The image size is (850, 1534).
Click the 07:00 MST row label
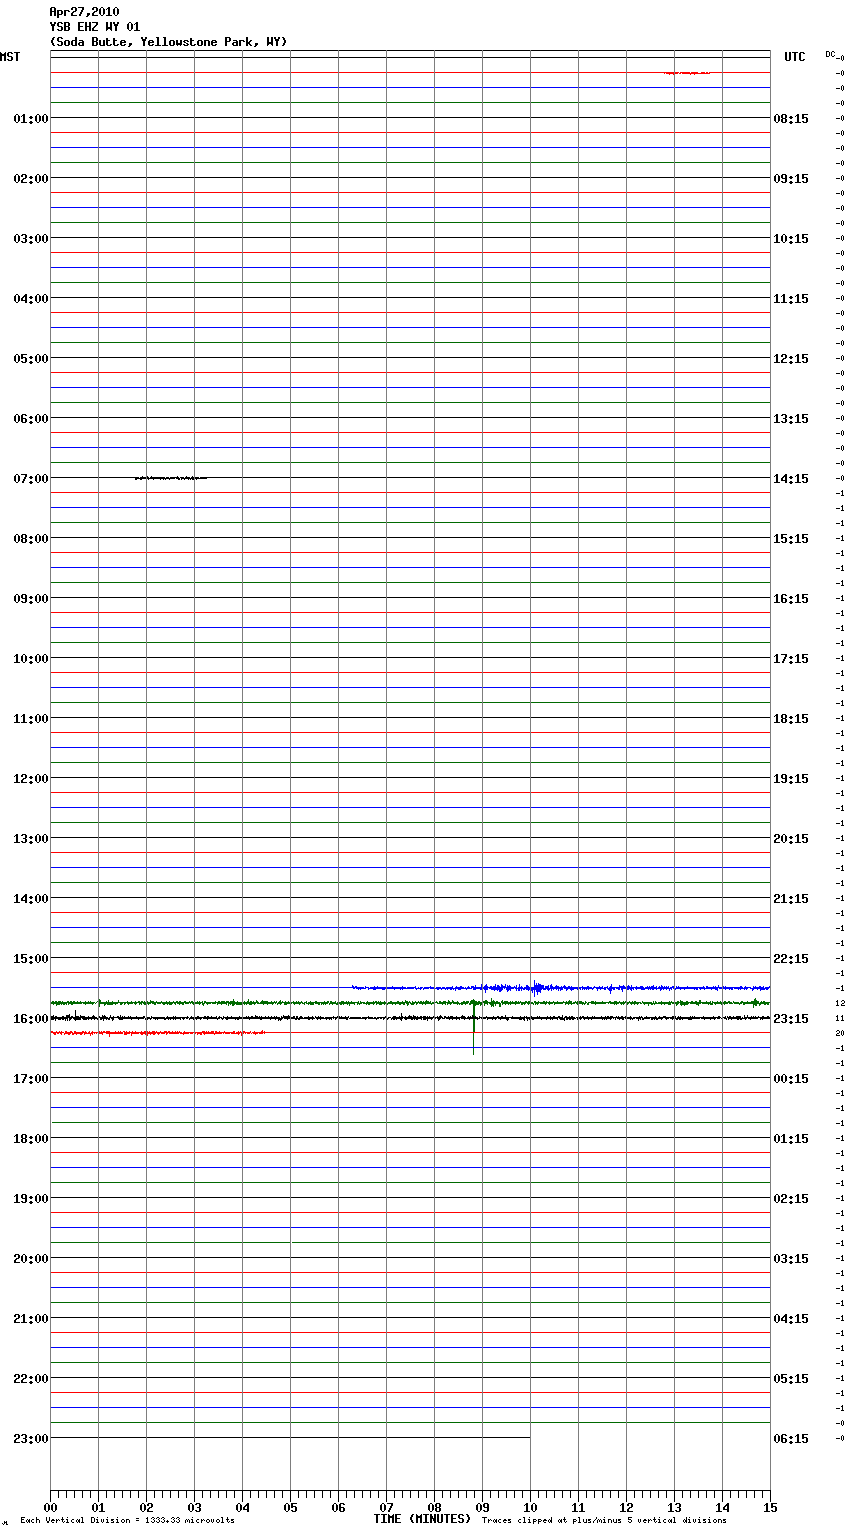point(31,479)
